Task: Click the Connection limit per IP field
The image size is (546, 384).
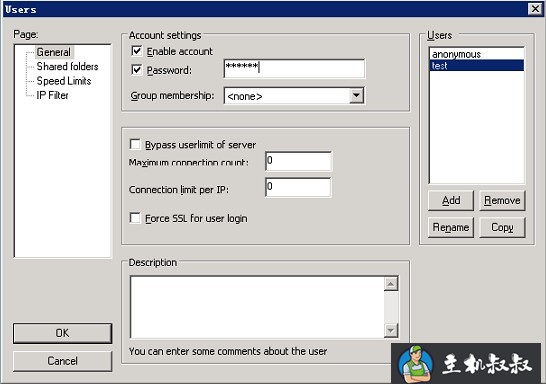Action: tap(298, 187)
